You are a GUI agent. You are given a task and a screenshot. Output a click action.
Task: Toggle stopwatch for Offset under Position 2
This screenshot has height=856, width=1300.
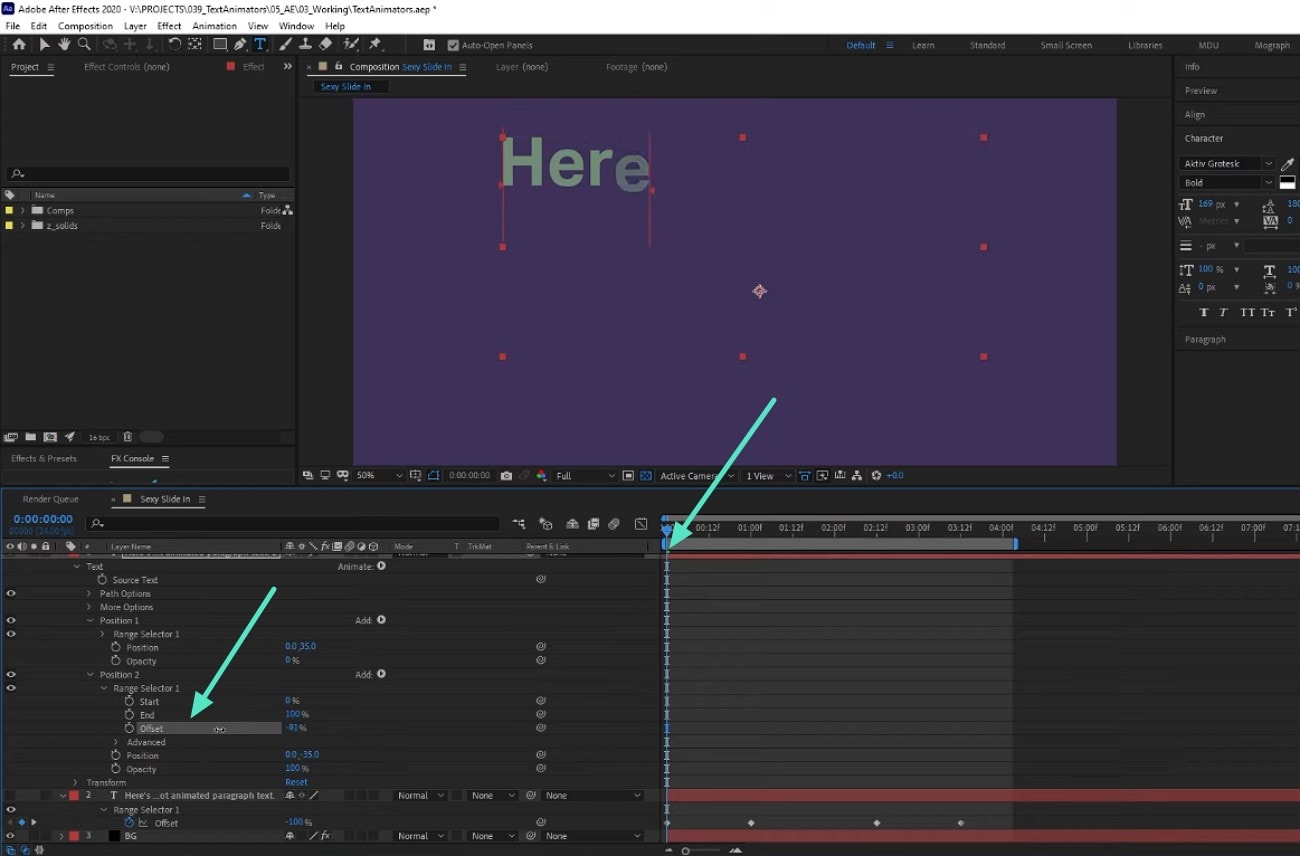(129, 728)
